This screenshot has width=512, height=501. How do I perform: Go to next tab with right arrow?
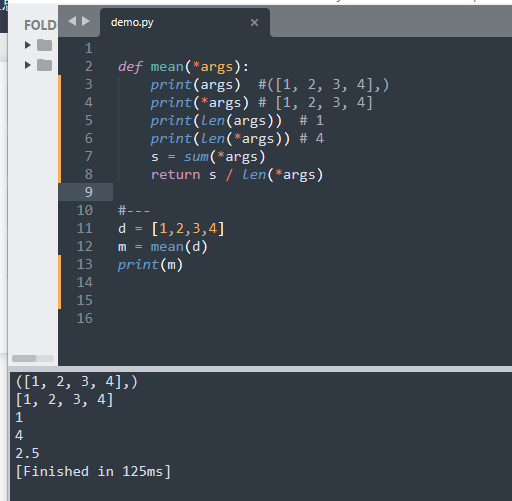click(x=86, y=21)
